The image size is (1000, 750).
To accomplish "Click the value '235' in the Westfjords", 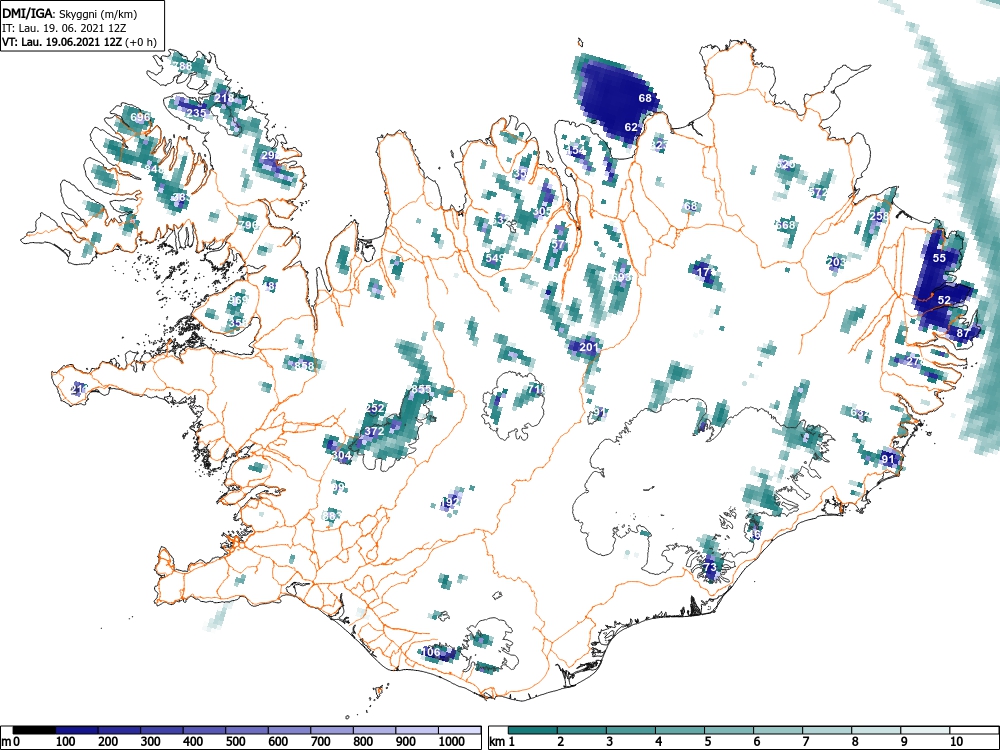I will [196, 113].
